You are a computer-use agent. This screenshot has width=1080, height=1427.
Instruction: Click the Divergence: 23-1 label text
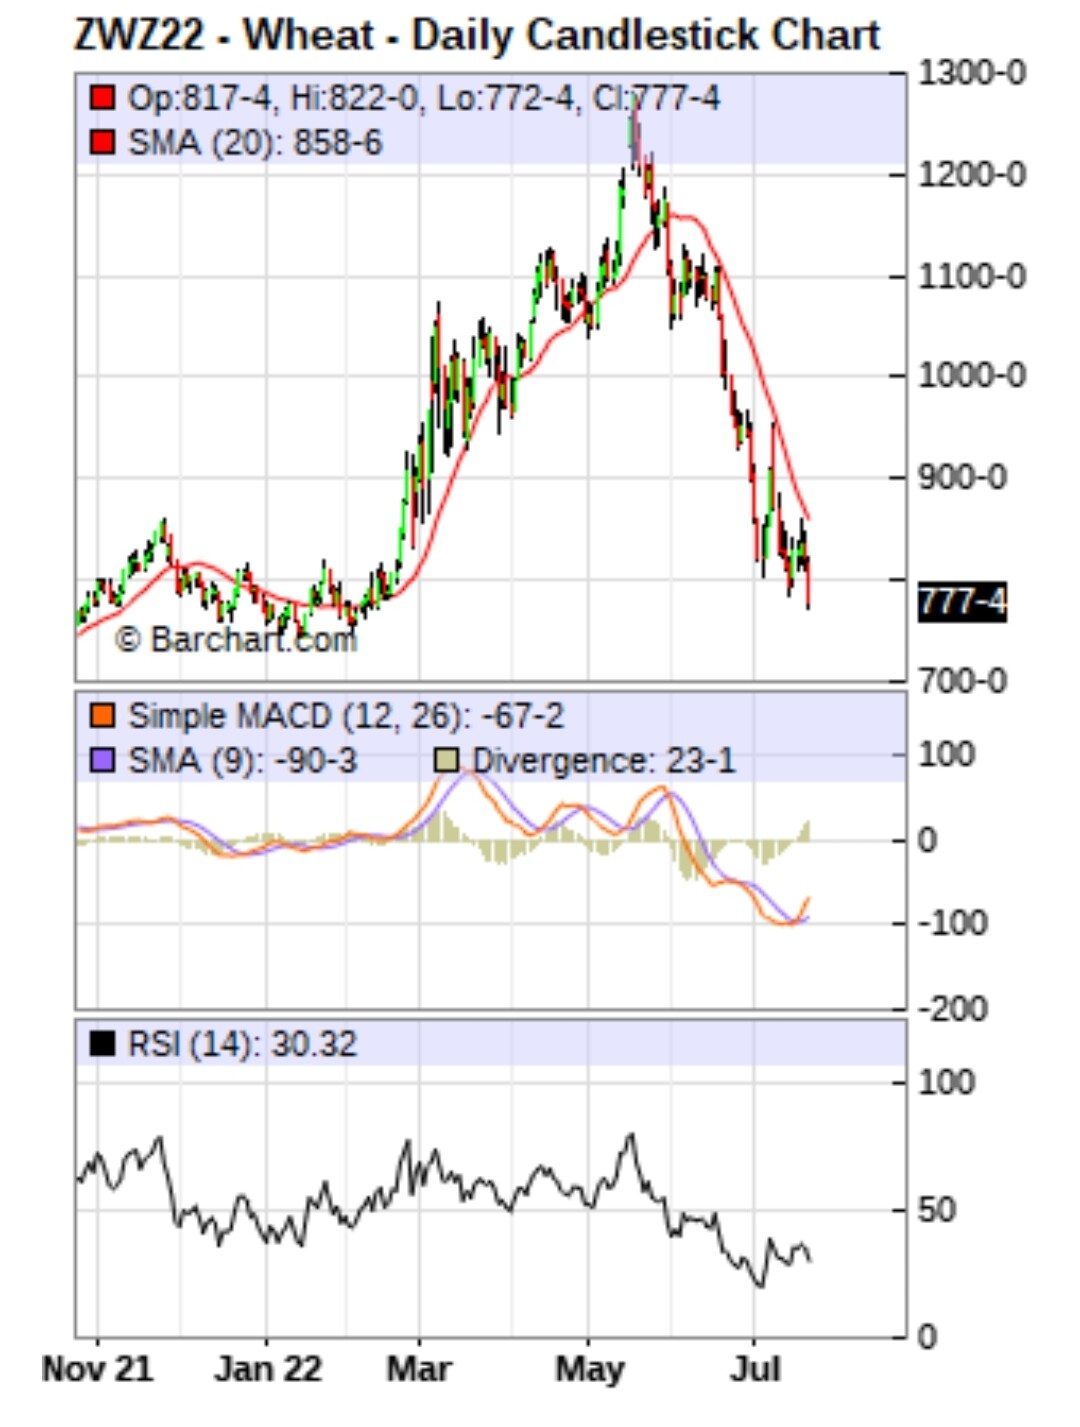[x=603, y=761]
